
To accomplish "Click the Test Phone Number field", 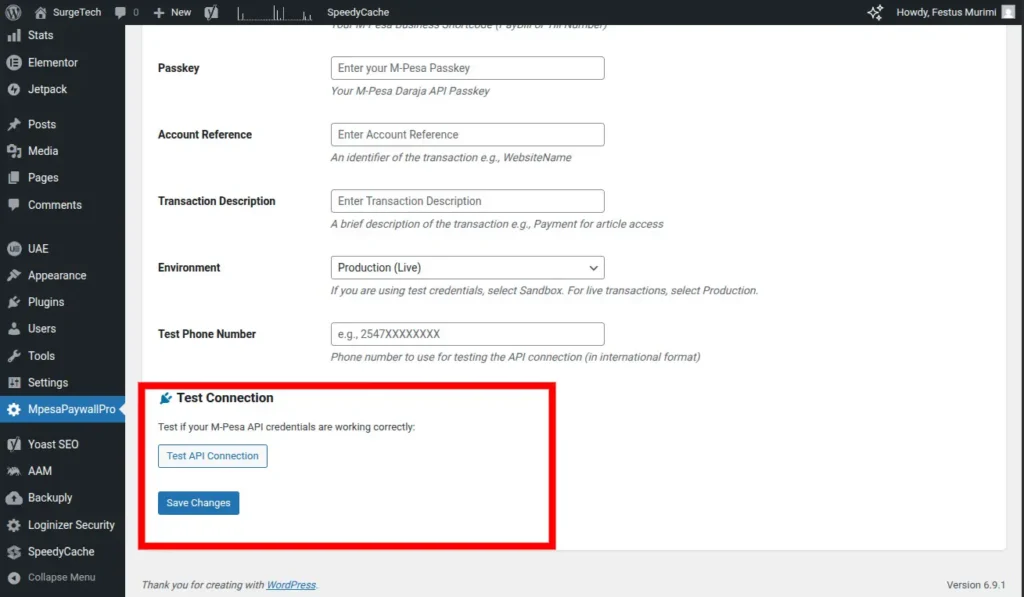I will click(467, 334).
